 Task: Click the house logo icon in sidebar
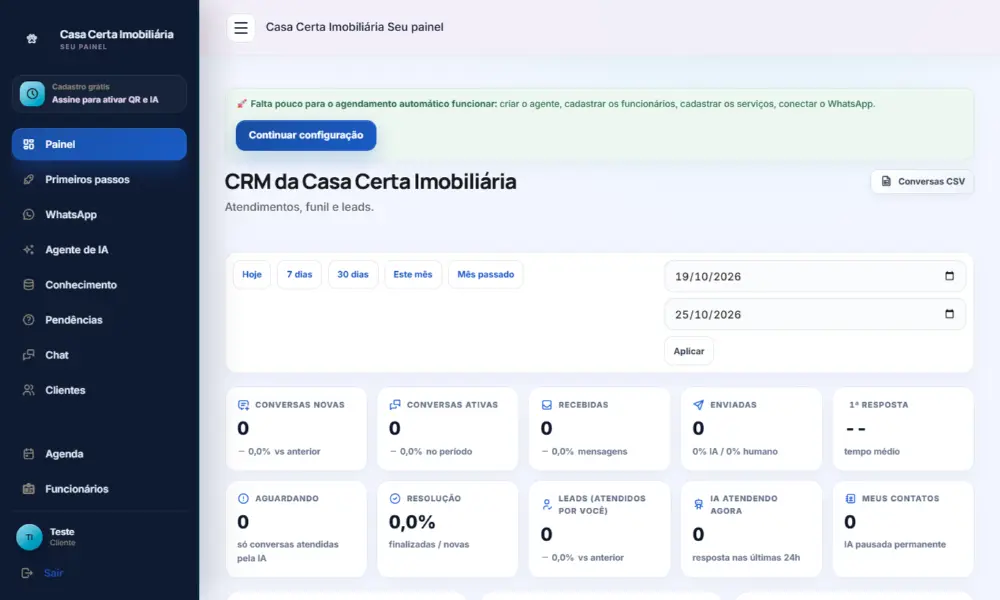(32, 39)
